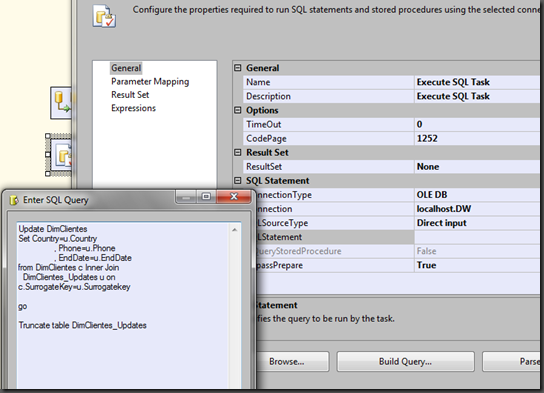Image resolution: width=544 pixels, height=393 pixels.
Task: Click the , EndDate=u.EndDate line in query
Action: [x=93, y=258]
